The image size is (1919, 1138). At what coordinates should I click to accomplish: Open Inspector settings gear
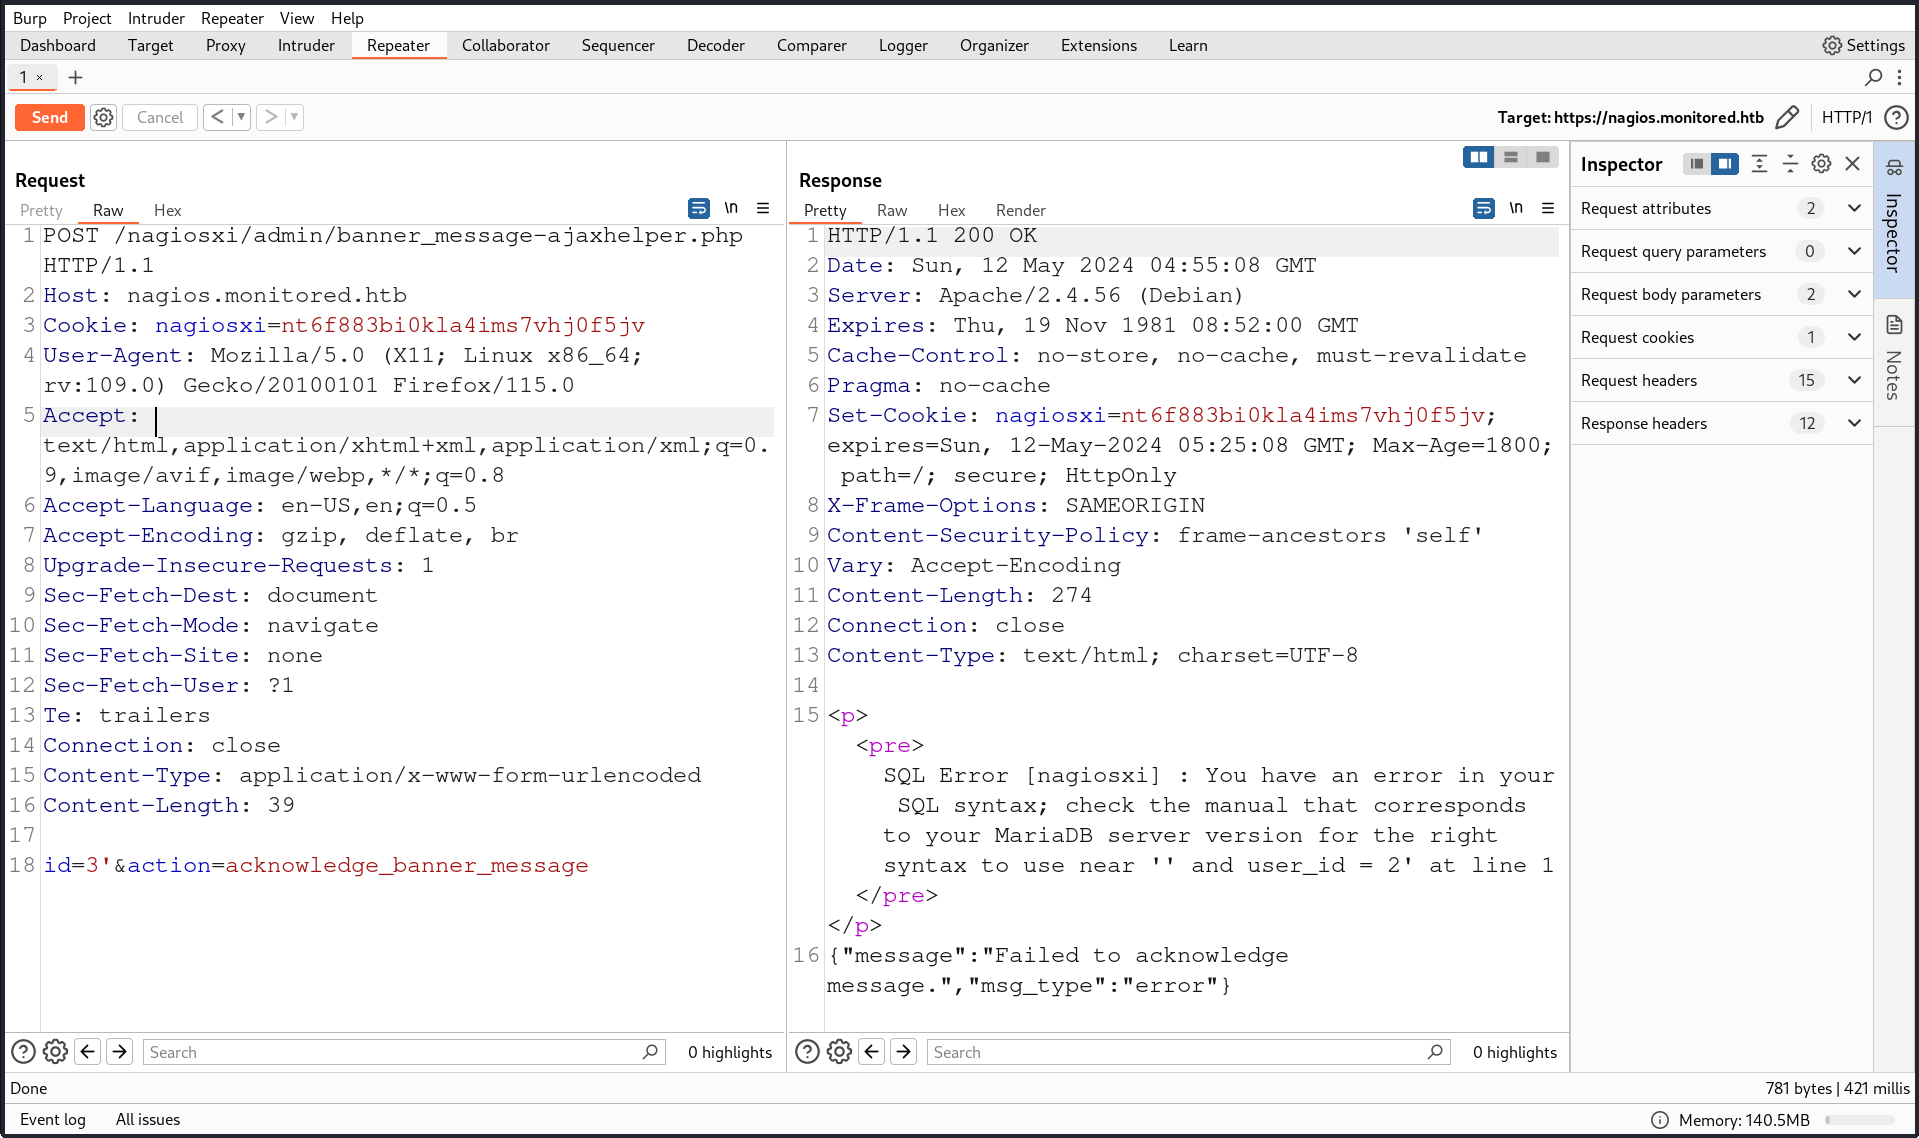[x=1822, y=164]
